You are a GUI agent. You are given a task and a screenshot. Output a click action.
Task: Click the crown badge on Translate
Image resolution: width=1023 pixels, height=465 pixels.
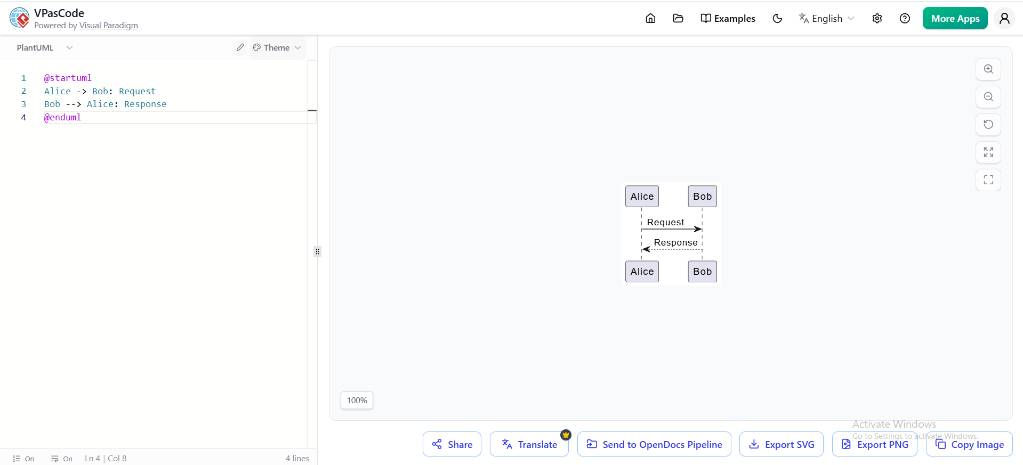click(x=566, y=434)
